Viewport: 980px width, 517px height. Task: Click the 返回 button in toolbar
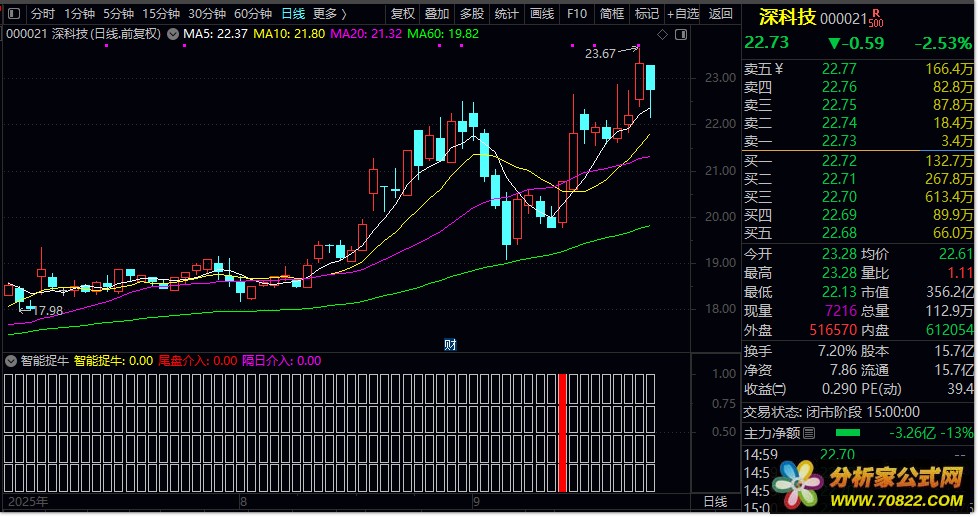tap(720, 14)
